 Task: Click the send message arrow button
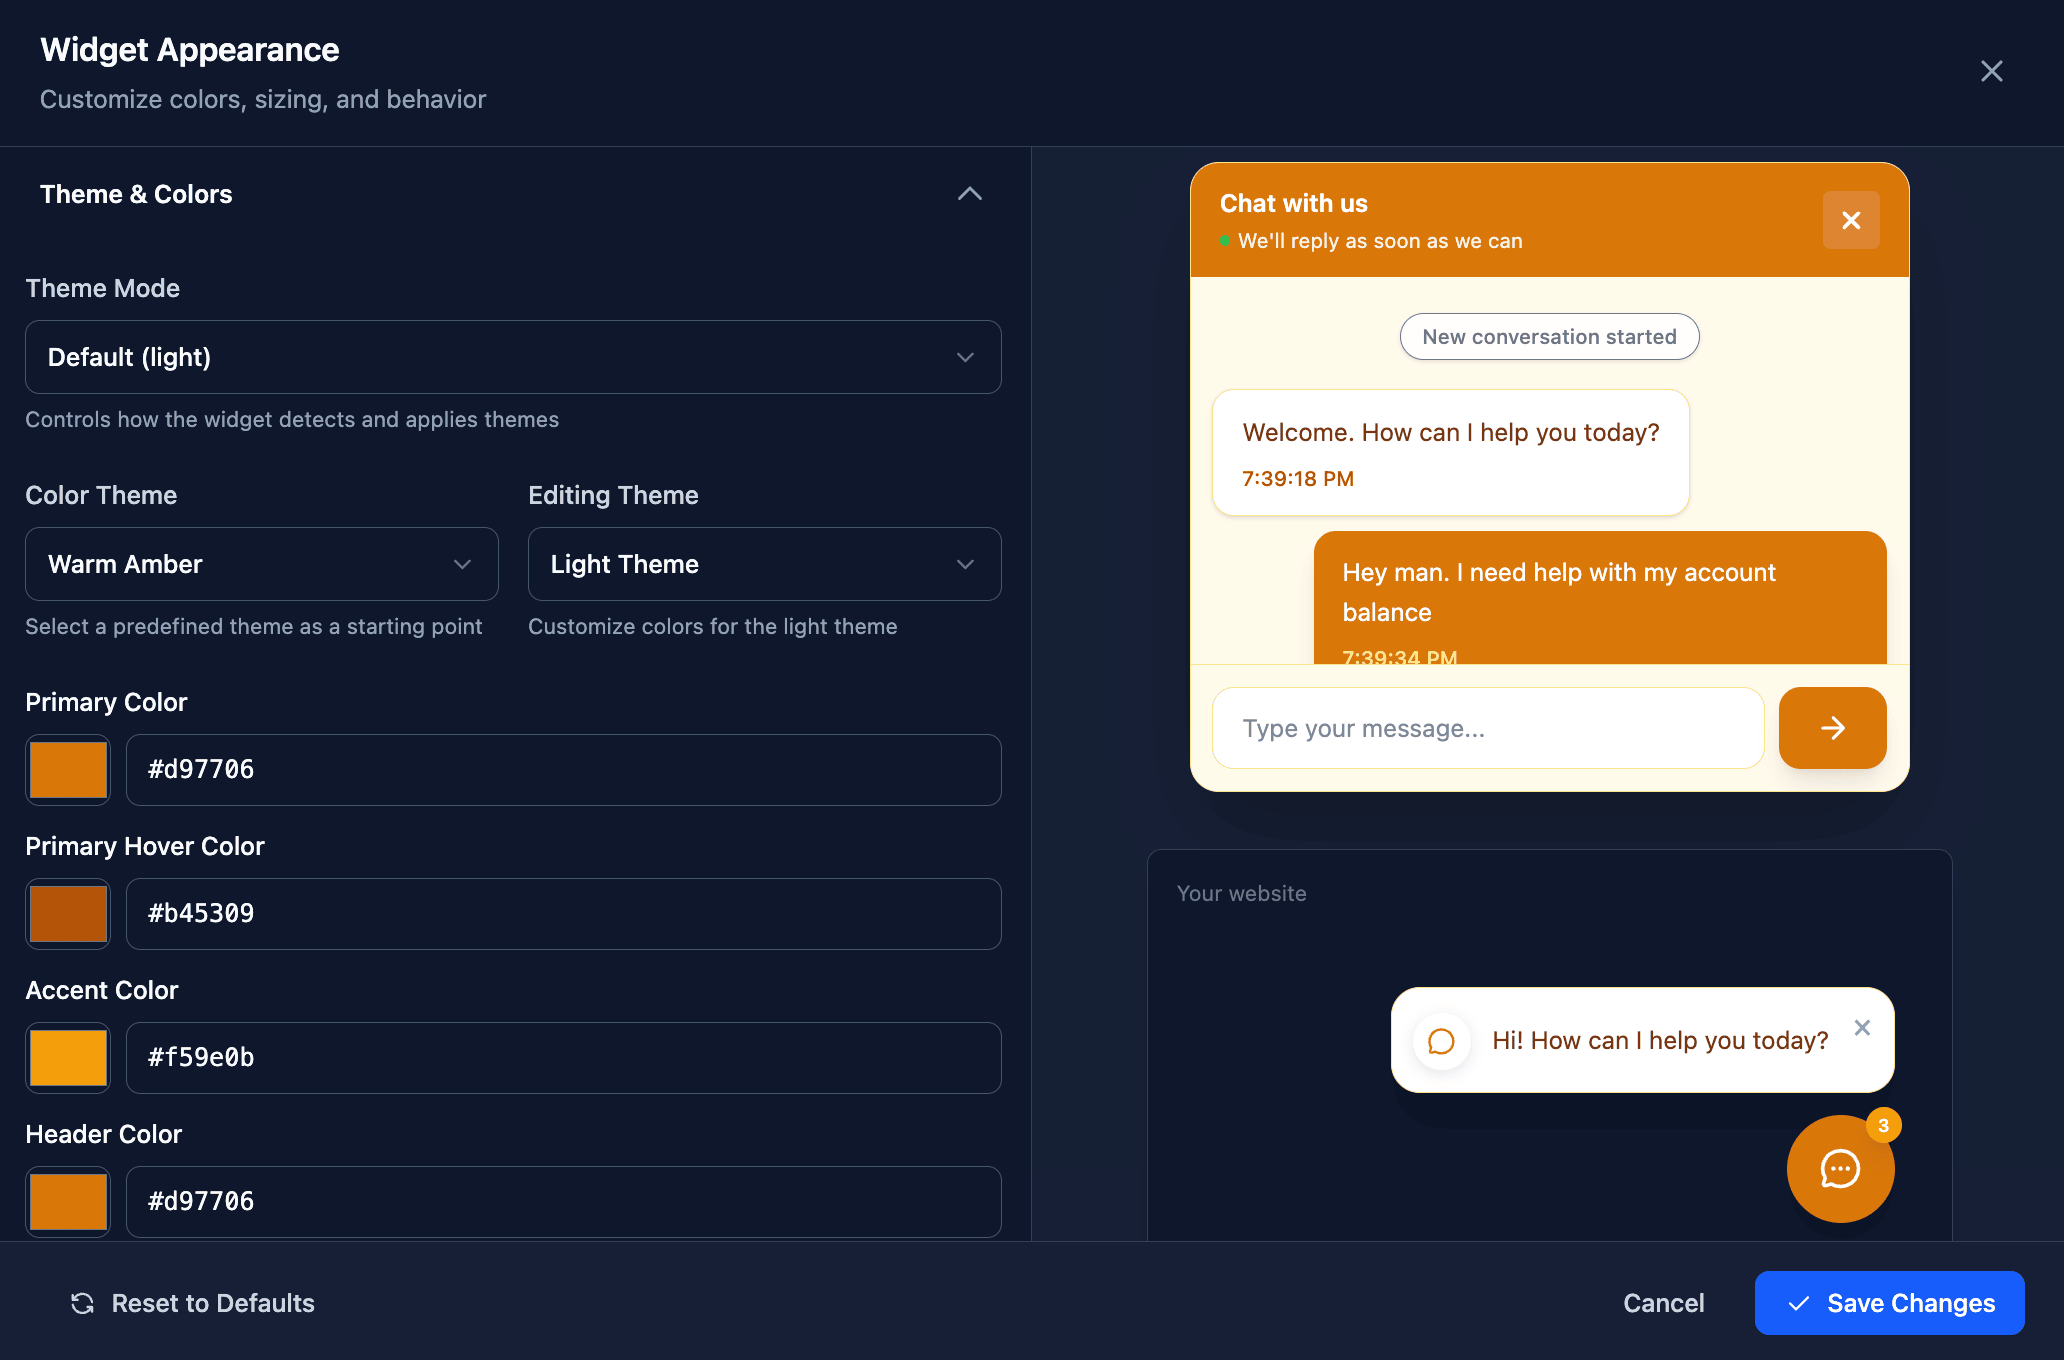pos(1832,728)
